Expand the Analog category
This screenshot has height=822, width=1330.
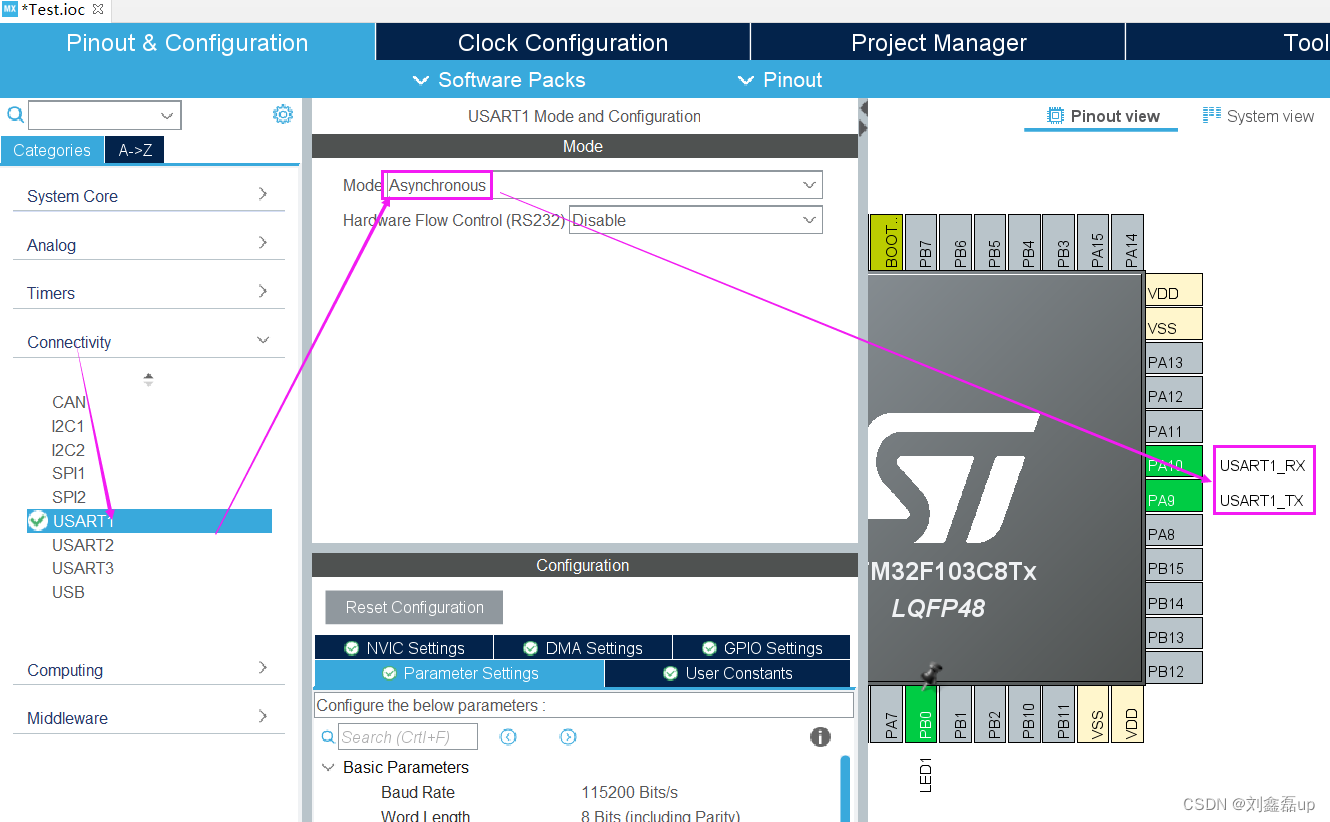(149, 244)
